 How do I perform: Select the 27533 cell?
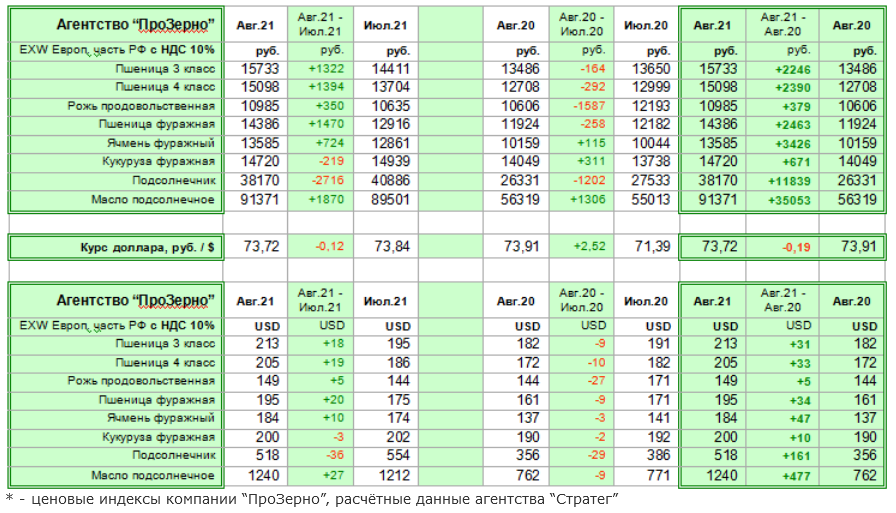coord(651,181)
